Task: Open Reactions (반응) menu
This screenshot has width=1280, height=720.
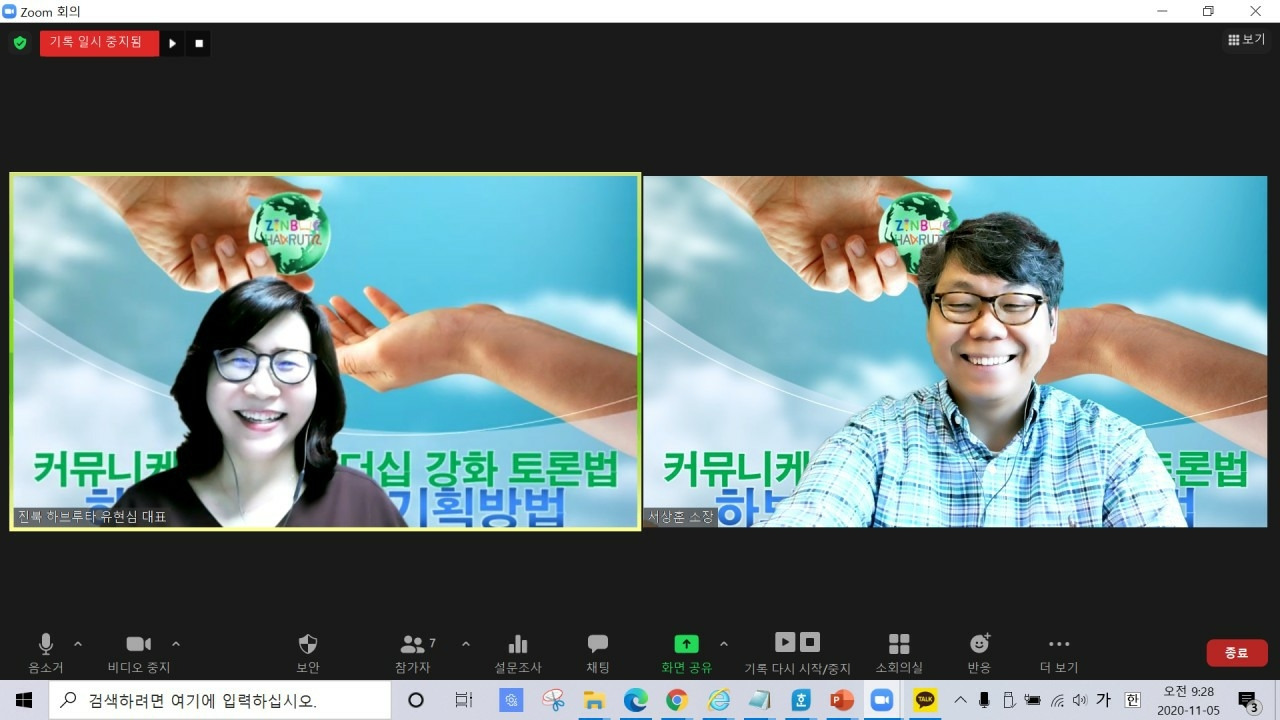Action: pyautogui.click(x=979, y=652)
